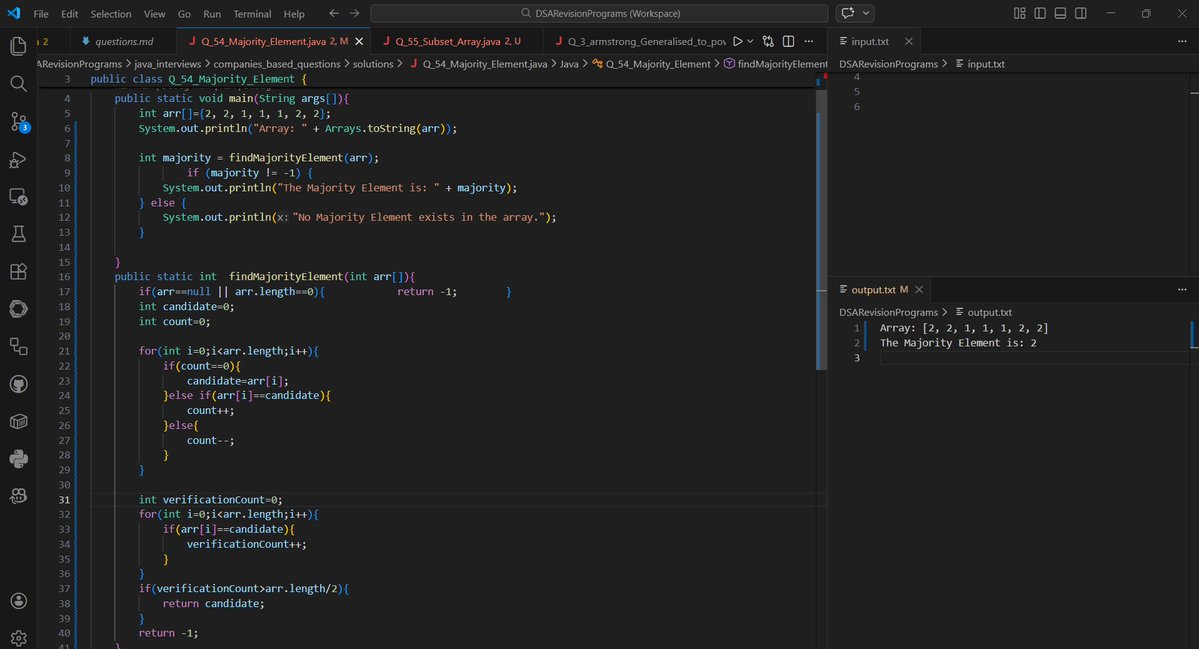Open the View menu
This screenshot has height=649, width=1199.
point(154,14)
